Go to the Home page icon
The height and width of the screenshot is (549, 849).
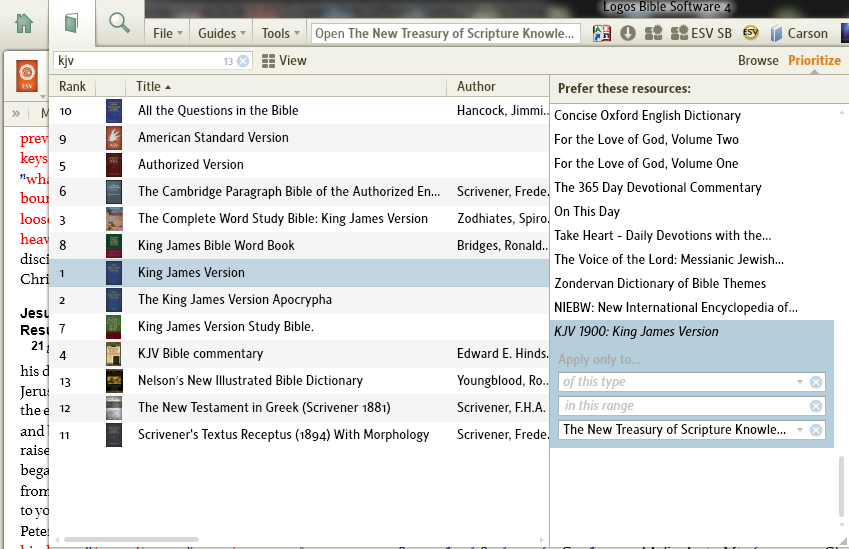click(x=24, y=23)
